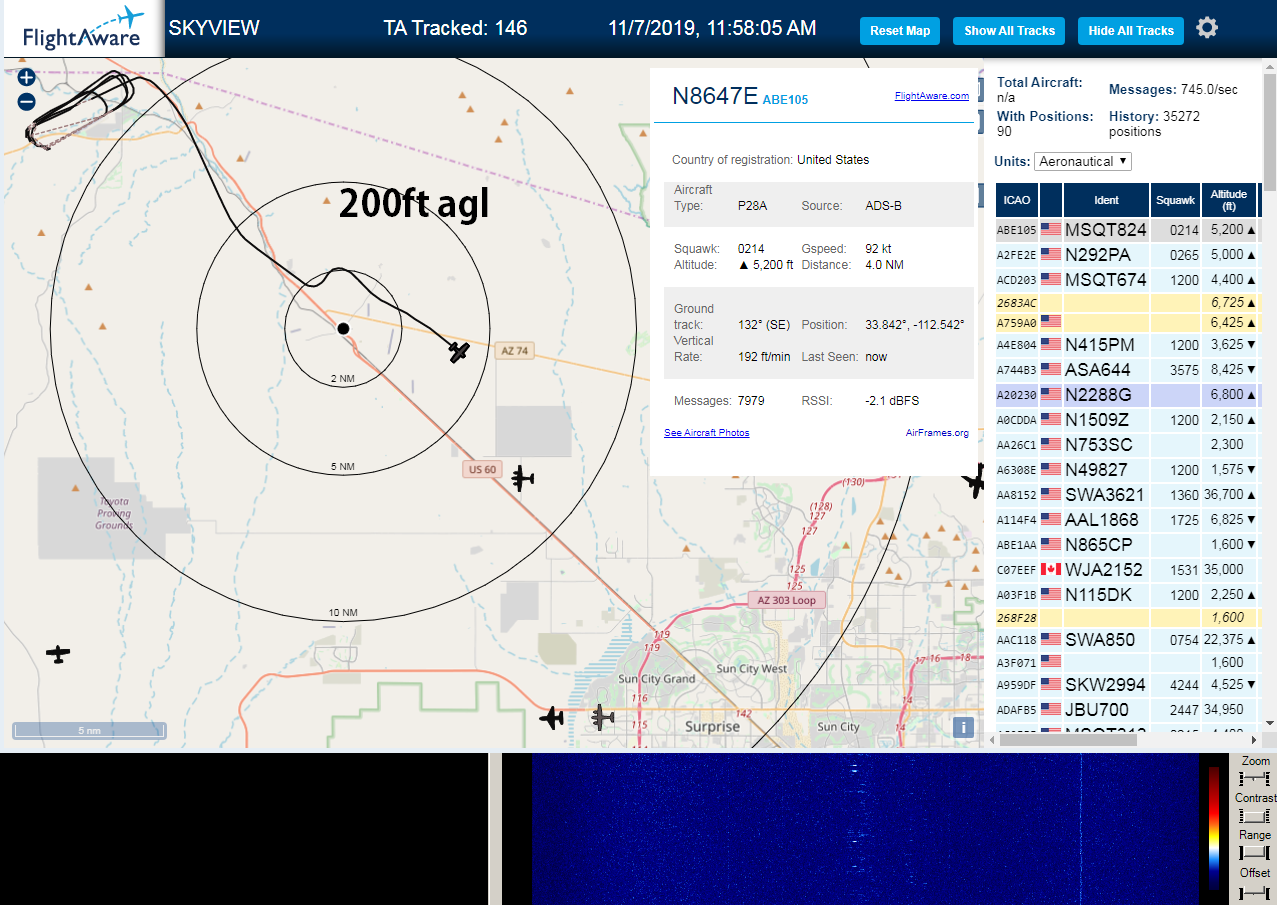
Task: Select the solid aircraft icon left of Sun City Grand pair
Action: click(x=552, y=717)
